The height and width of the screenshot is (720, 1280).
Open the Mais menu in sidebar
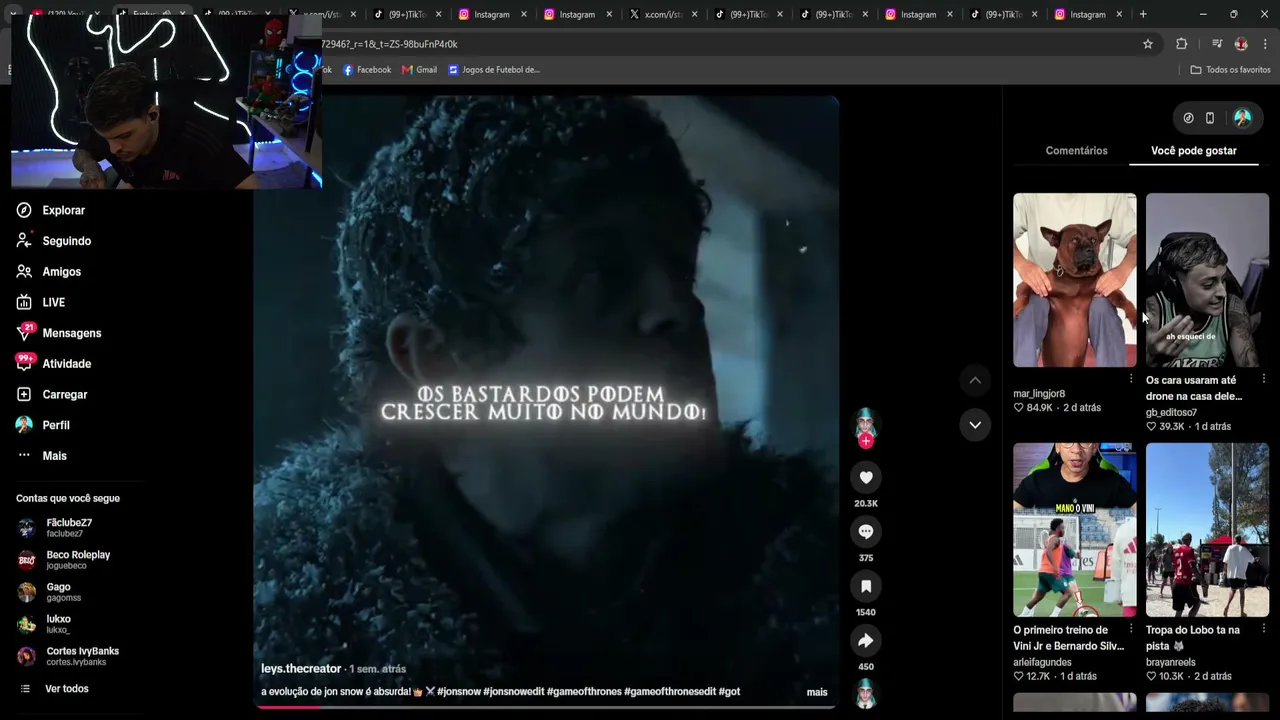click(x=42, y=456)
